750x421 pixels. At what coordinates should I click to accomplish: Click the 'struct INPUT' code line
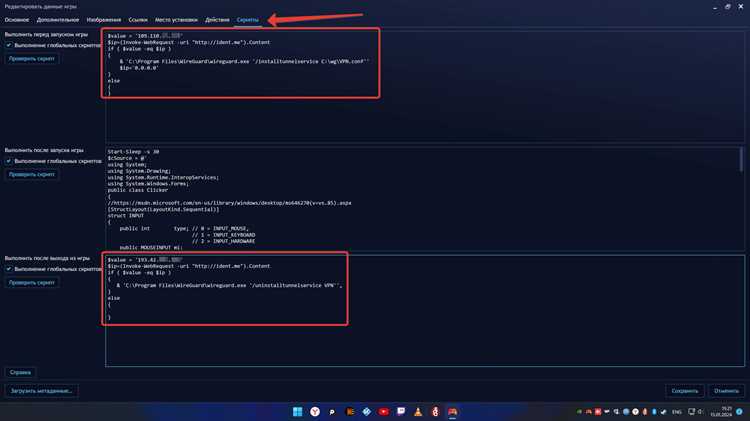coord(126,216)
